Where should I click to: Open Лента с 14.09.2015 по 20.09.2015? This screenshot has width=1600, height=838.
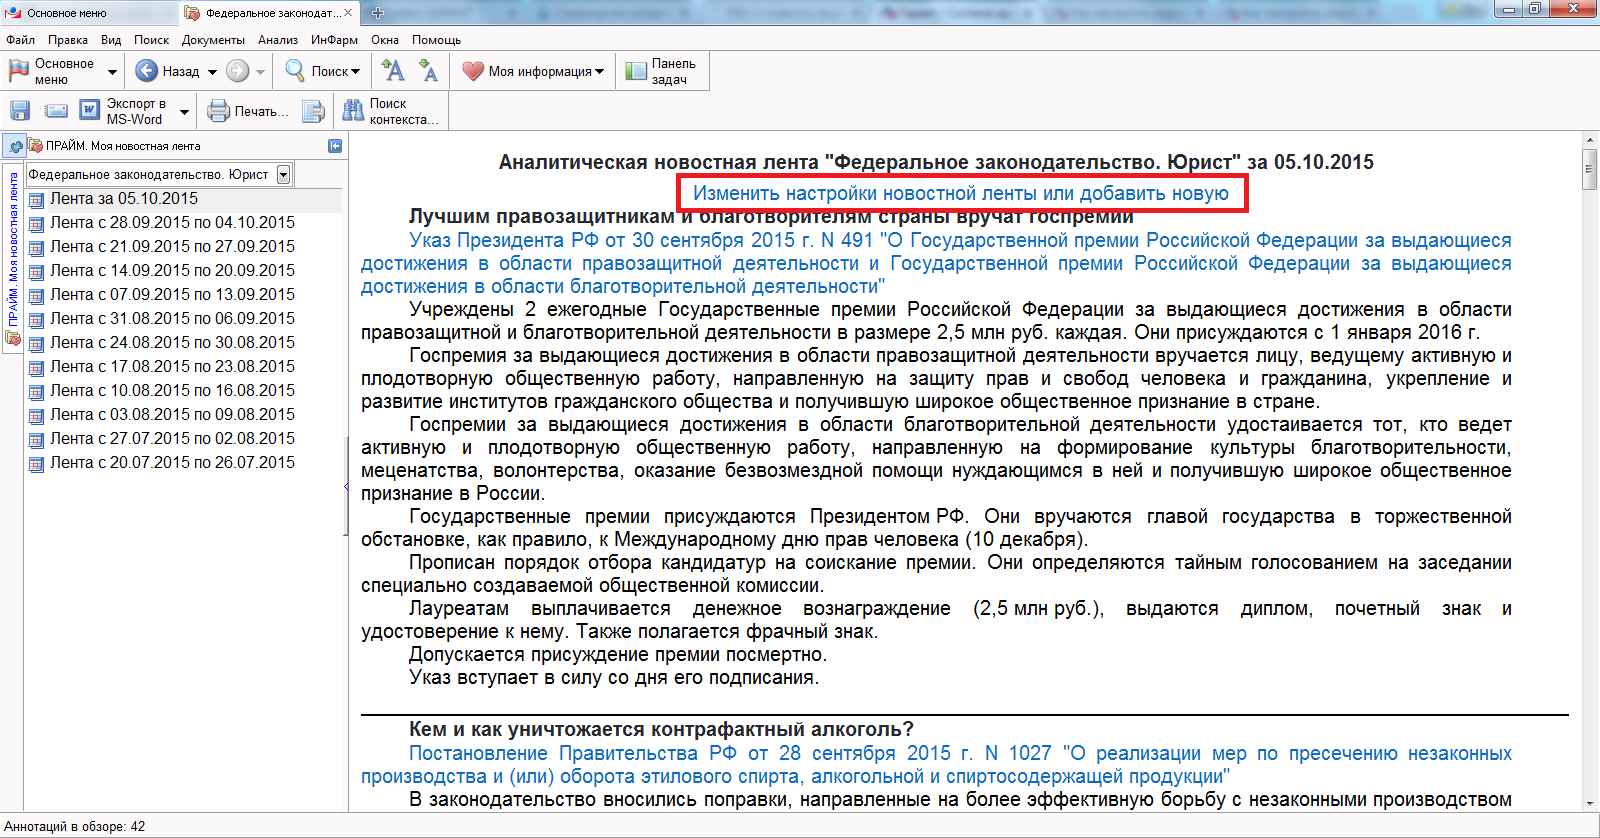point(172,271)
